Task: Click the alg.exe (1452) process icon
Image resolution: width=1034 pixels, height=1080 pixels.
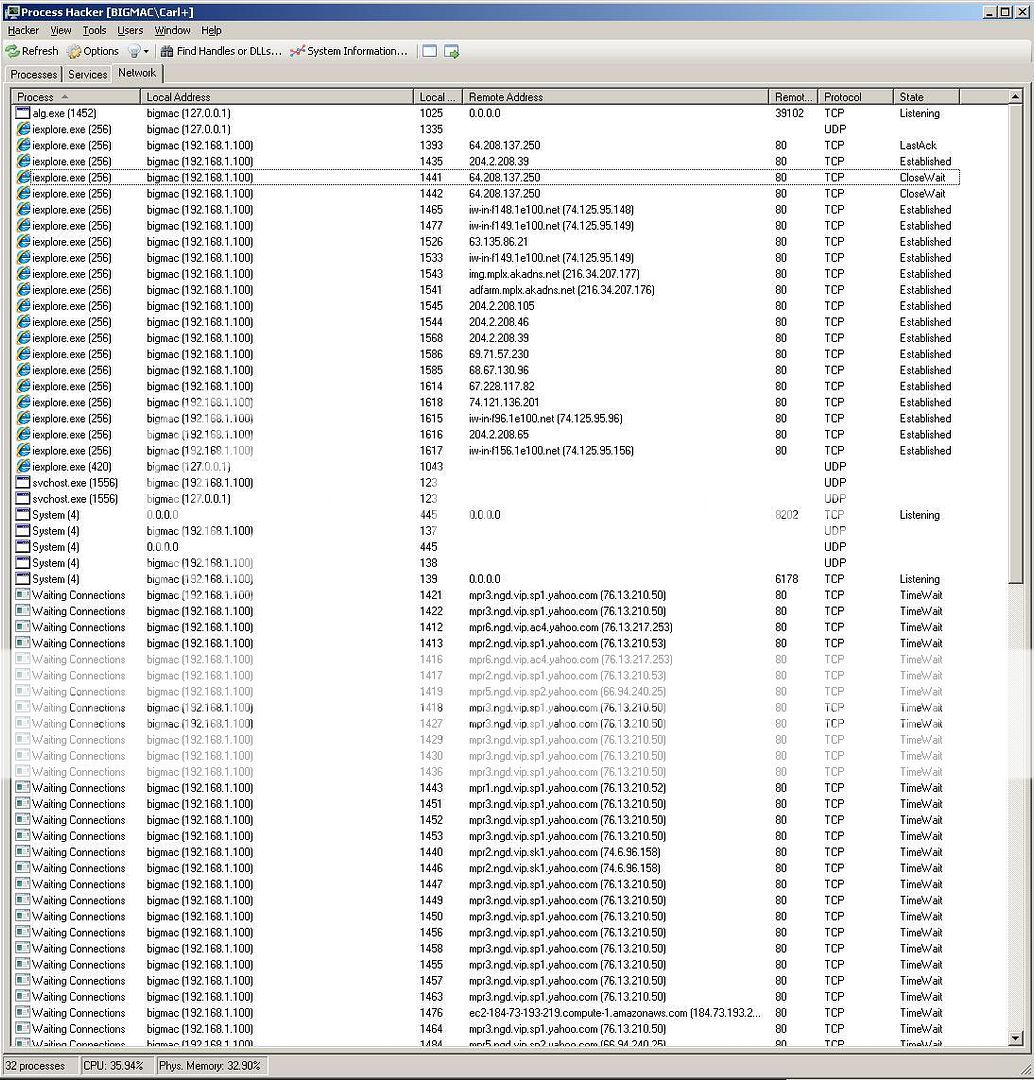Action: tap(23, 113)
